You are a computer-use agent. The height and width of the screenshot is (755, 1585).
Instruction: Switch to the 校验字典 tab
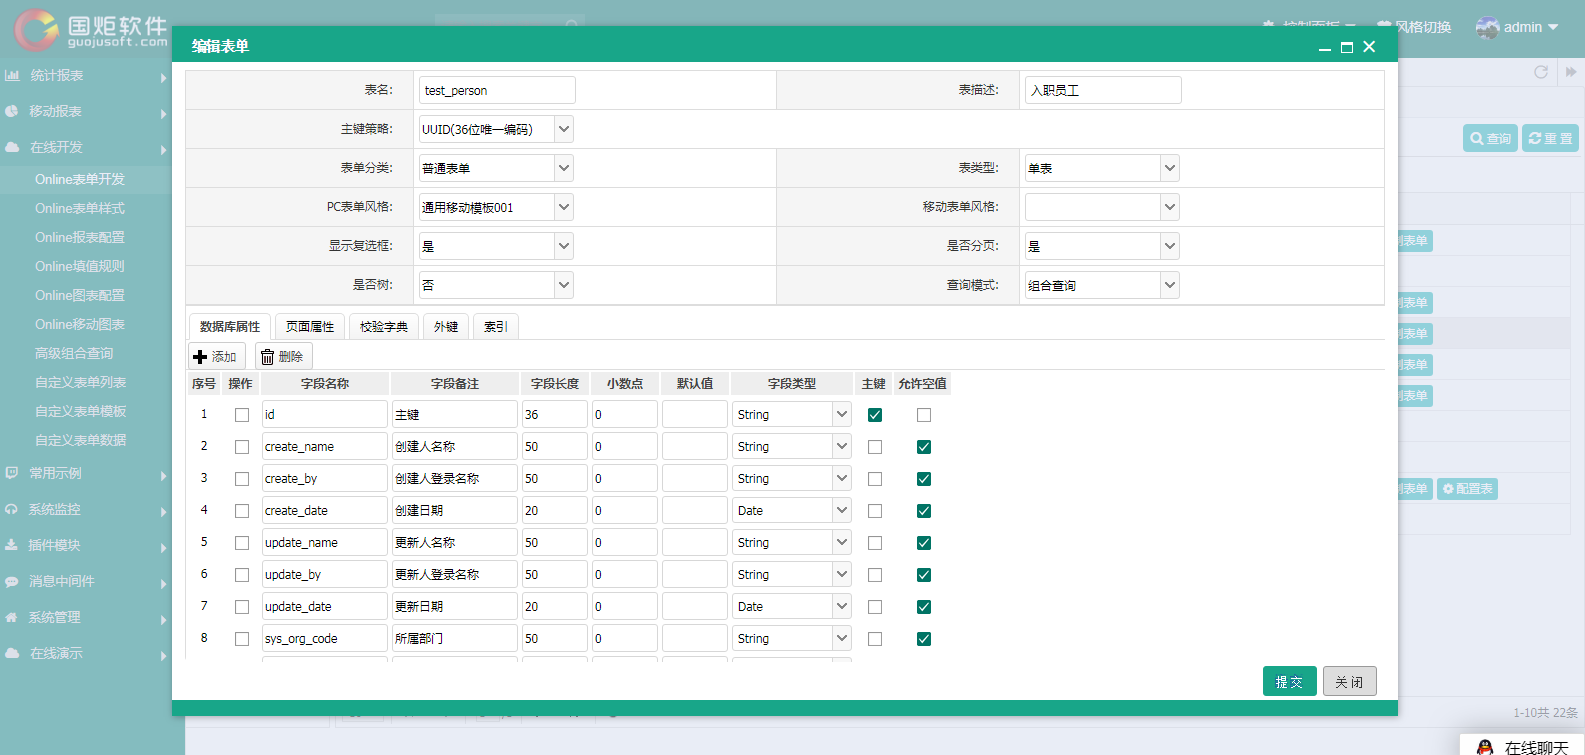tap(384, 327)
